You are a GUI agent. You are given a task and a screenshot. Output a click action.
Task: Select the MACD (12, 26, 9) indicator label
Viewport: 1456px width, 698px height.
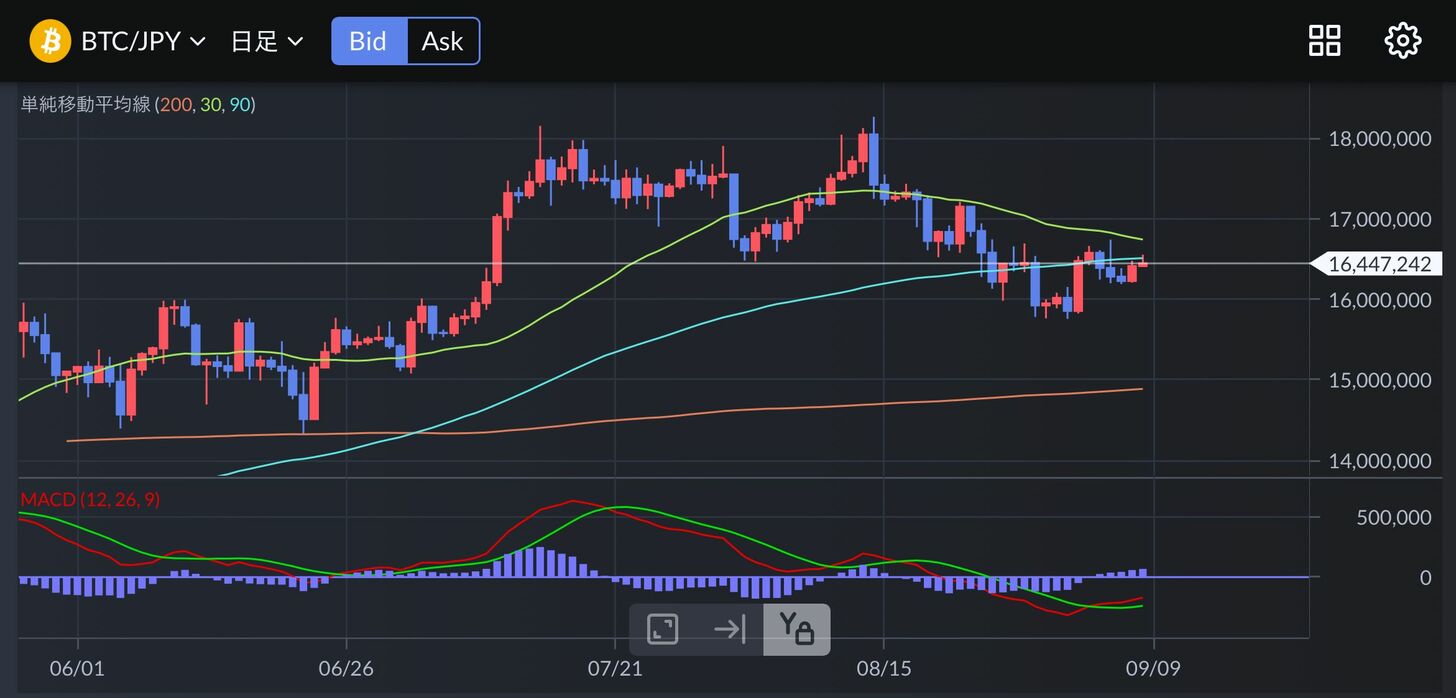click(90, 499)
